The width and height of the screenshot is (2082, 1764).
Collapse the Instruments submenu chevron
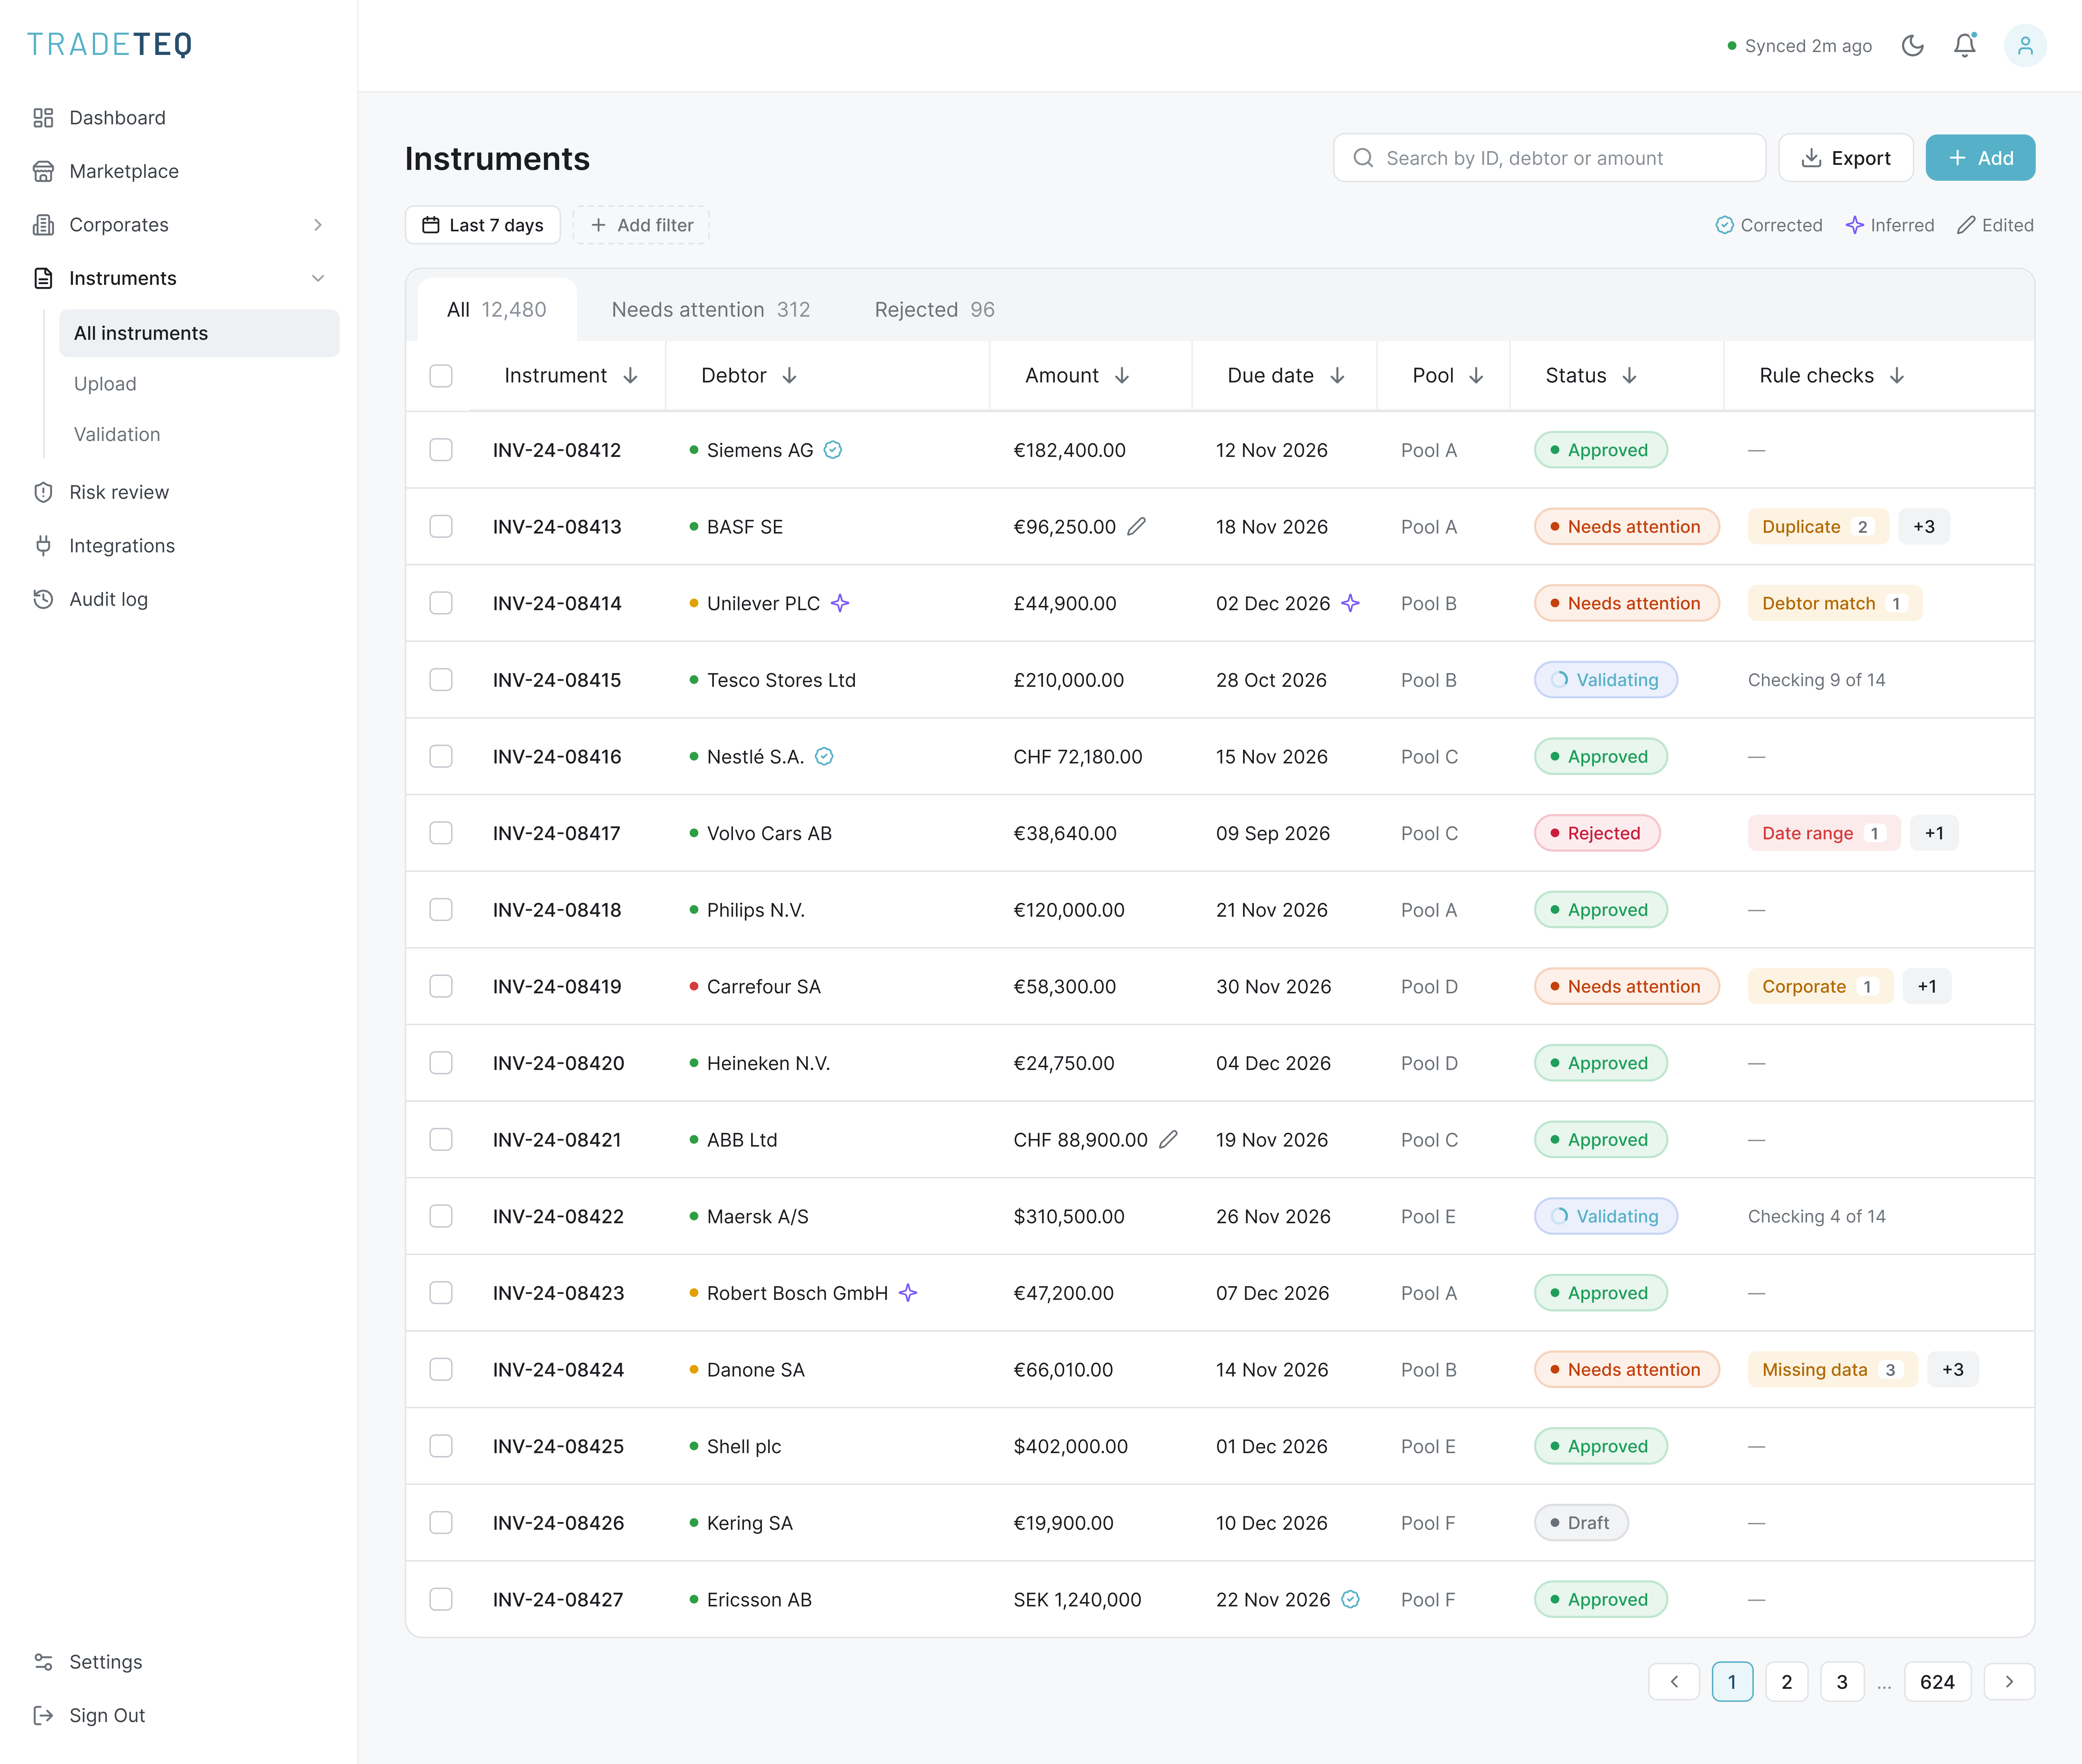coord(318,278)
